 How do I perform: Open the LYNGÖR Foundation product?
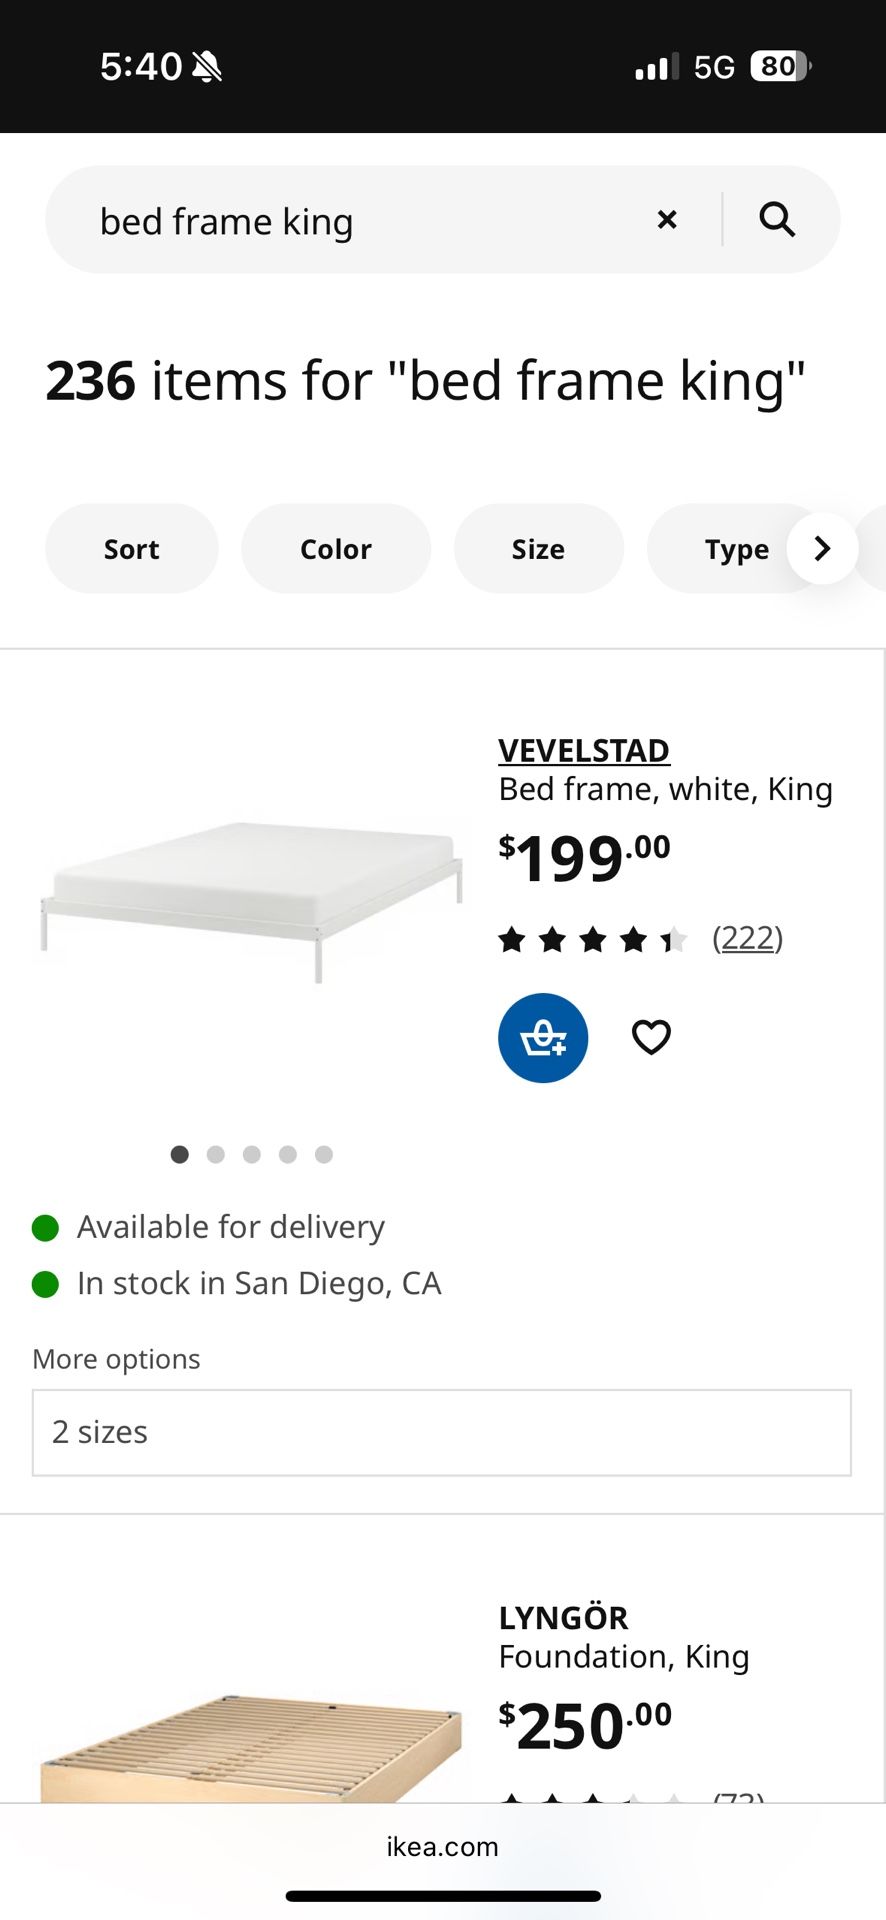pyautogui.click(x=563, y=1618)
